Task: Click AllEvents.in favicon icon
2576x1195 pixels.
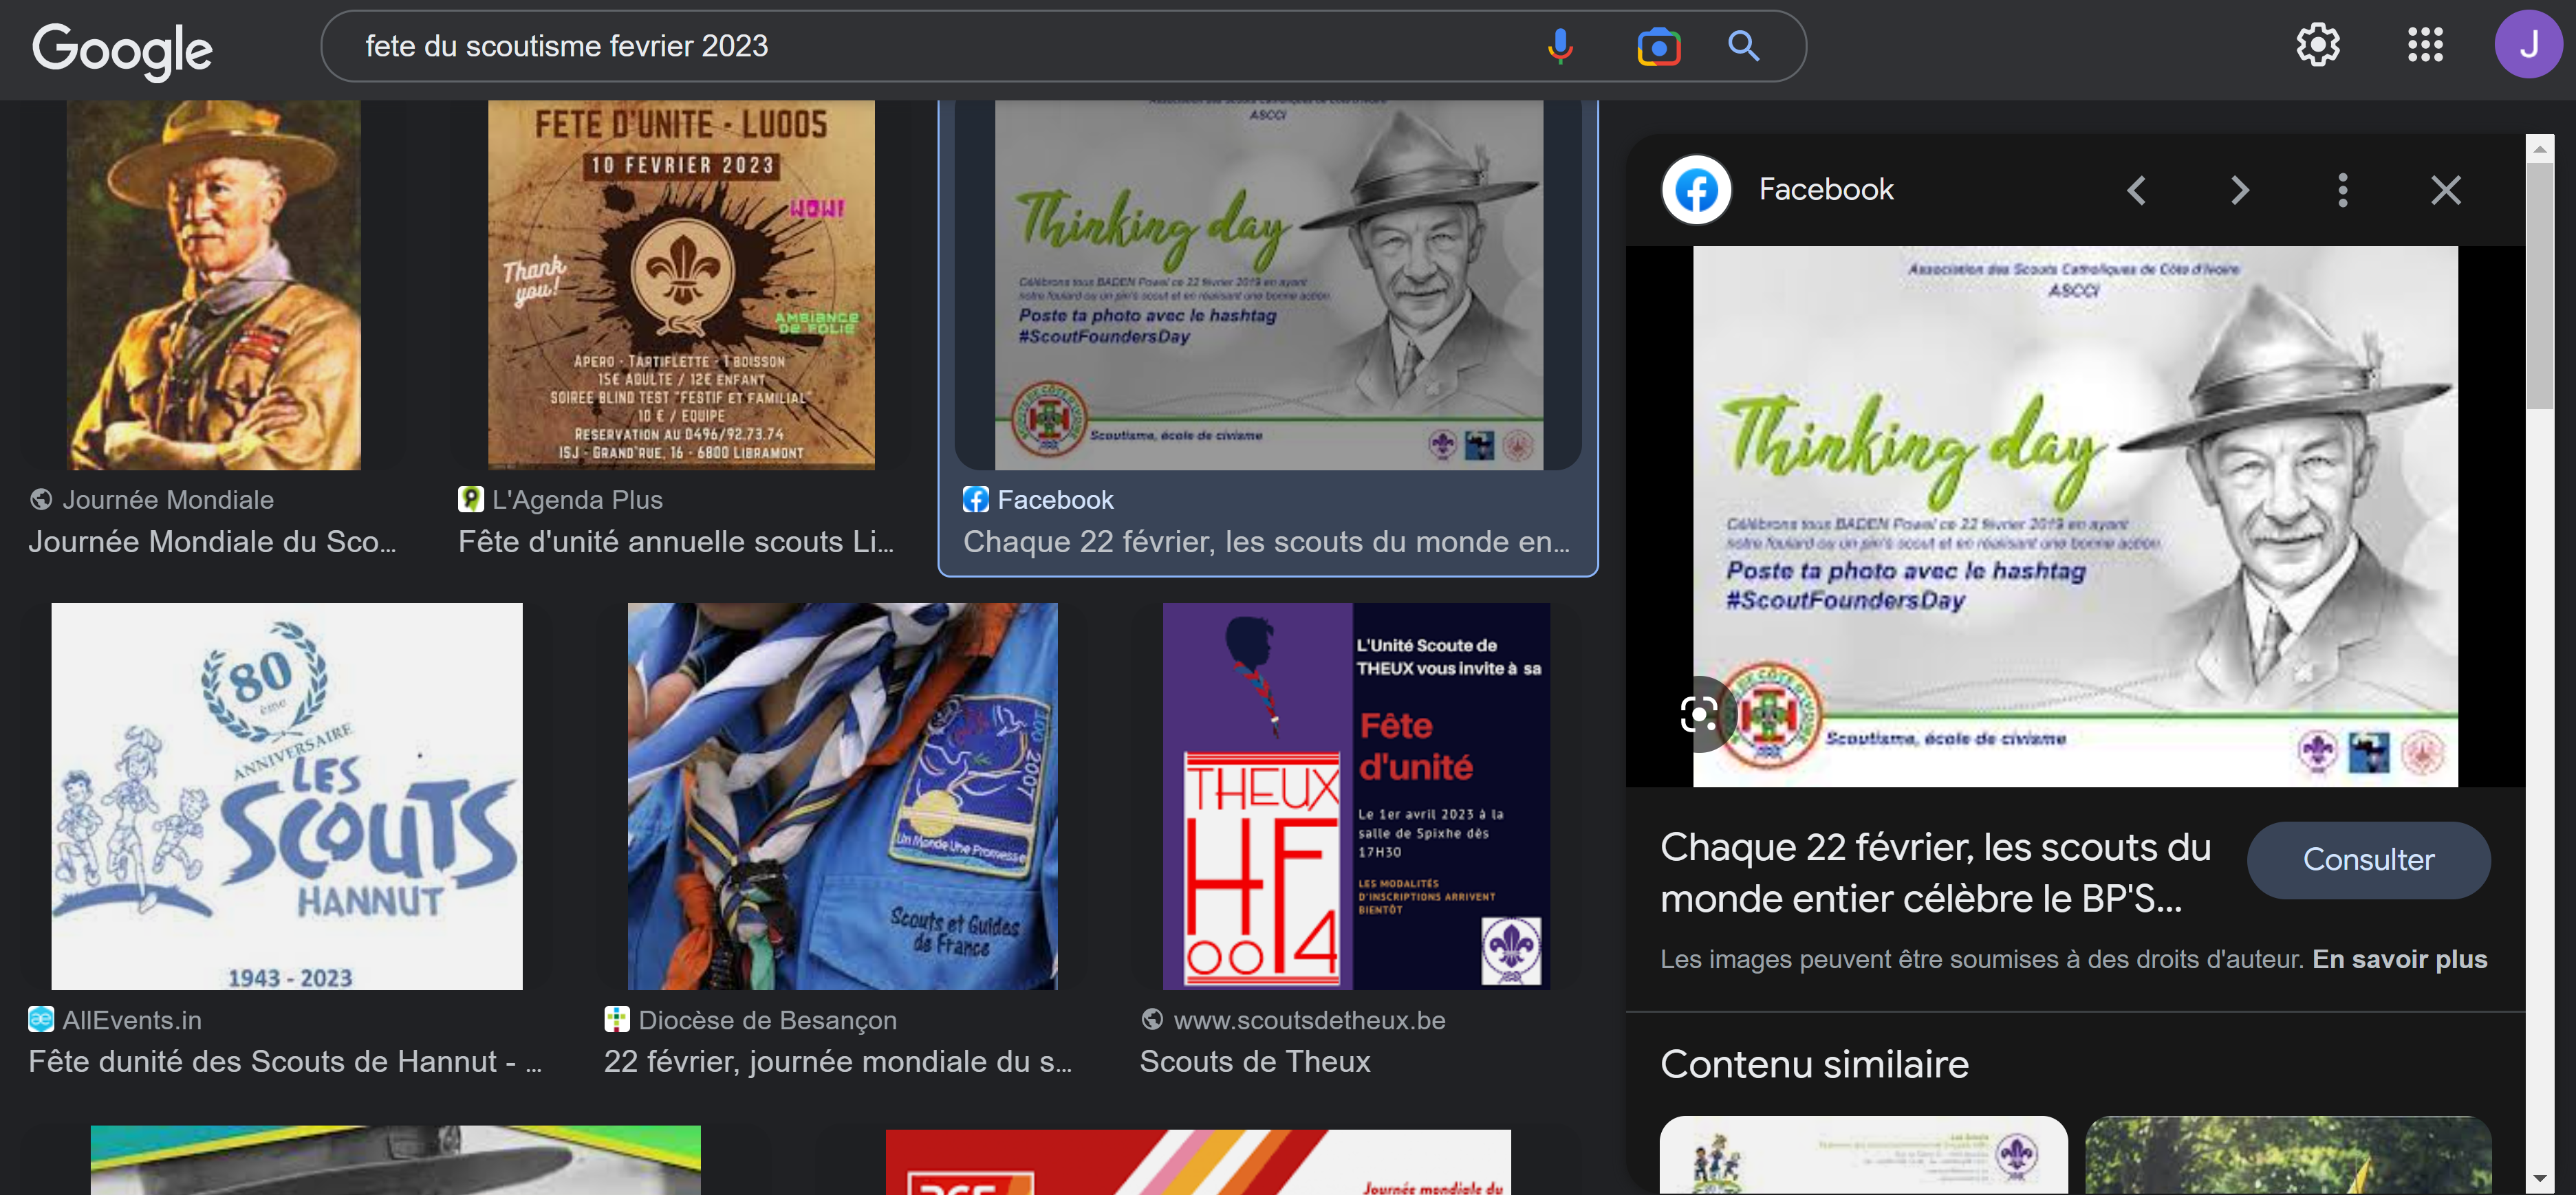Action: tap(41, 1019)
